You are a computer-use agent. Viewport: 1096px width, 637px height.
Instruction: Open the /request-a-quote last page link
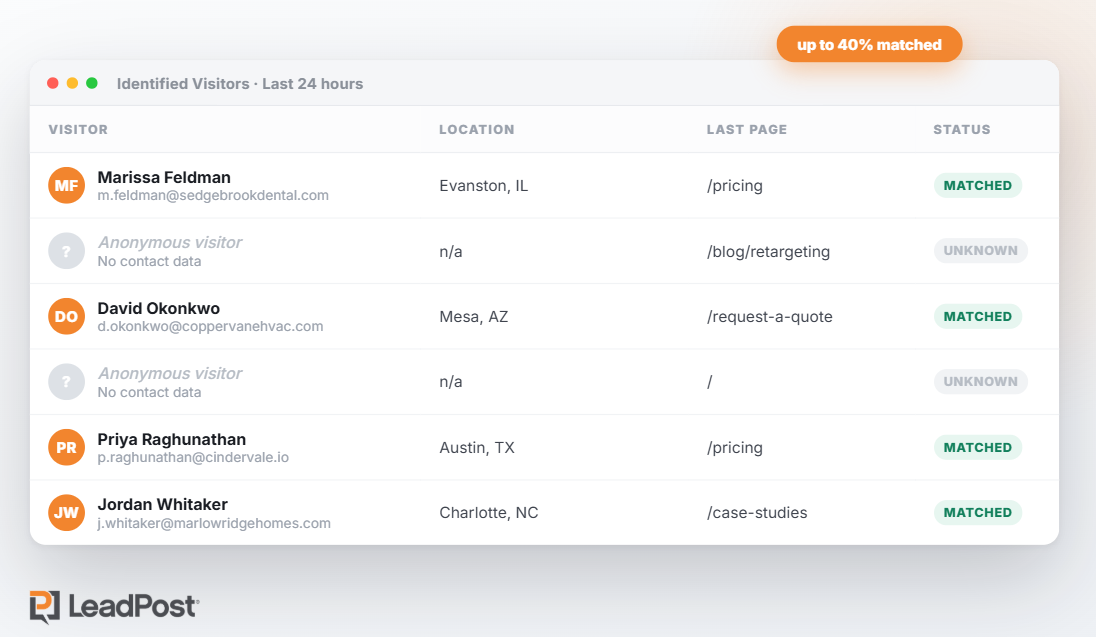(770, 317)
